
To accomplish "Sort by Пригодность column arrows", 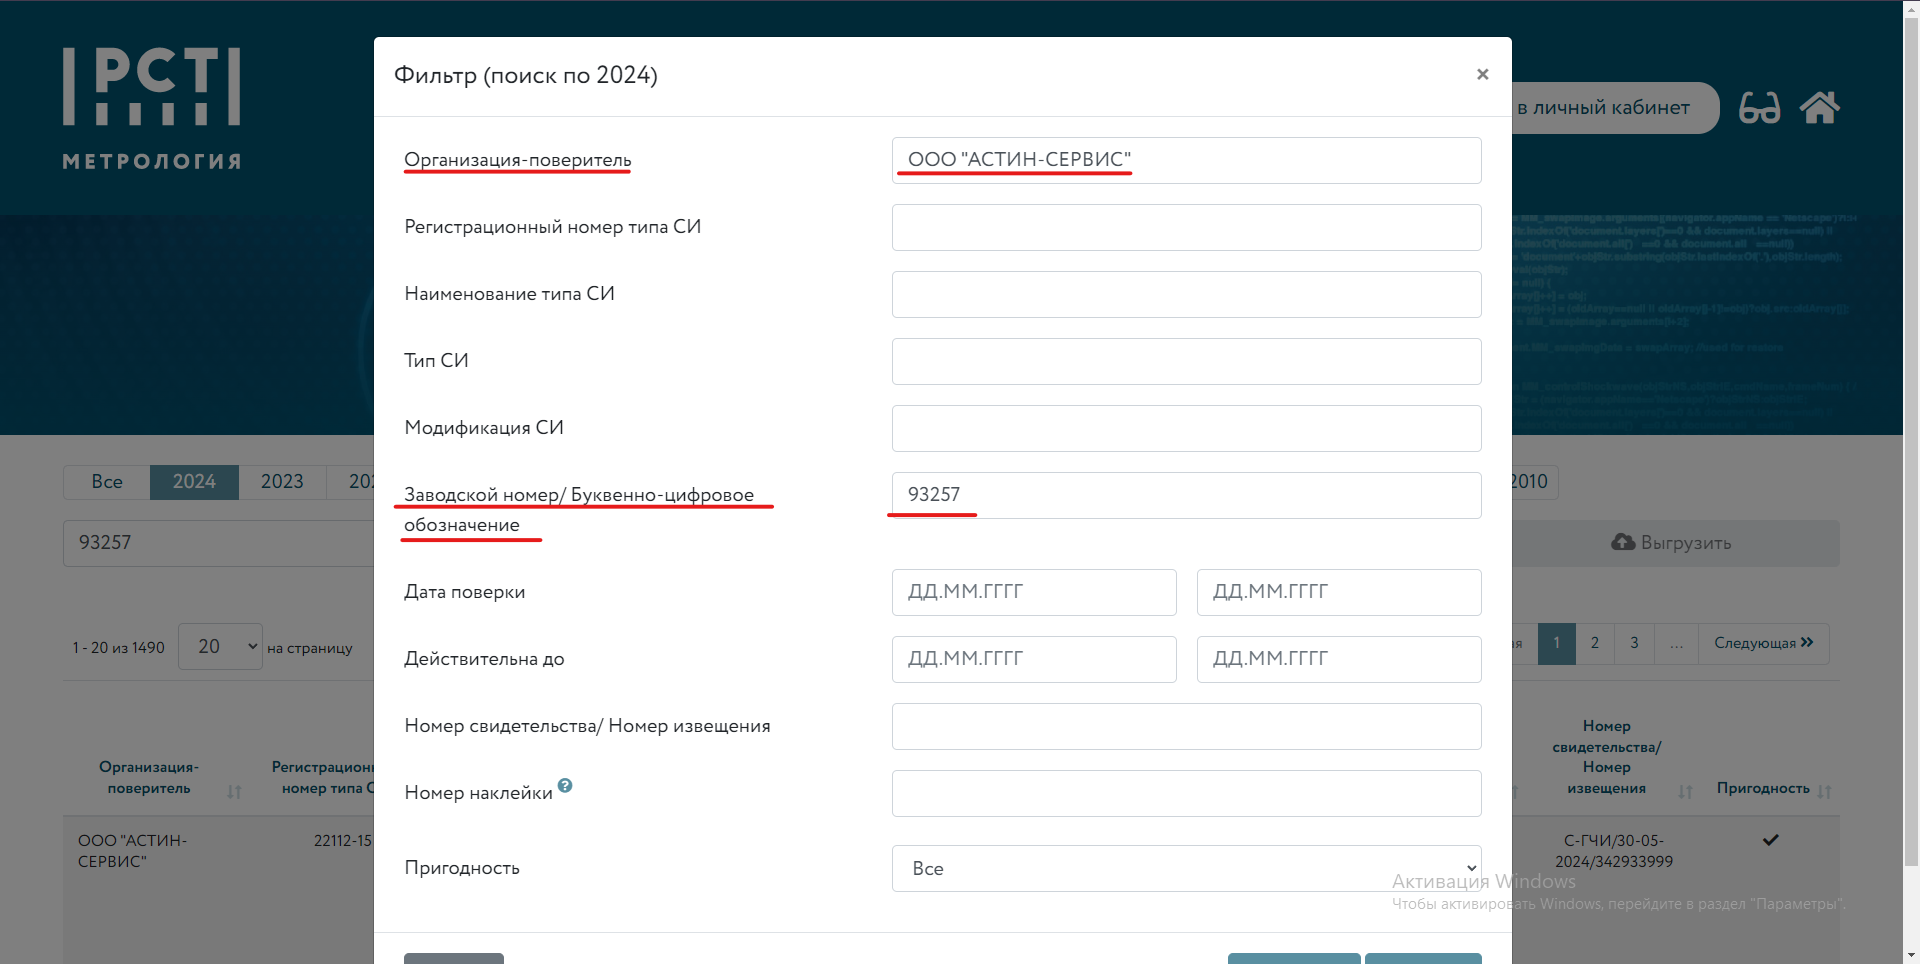I will pos(1824,791).
